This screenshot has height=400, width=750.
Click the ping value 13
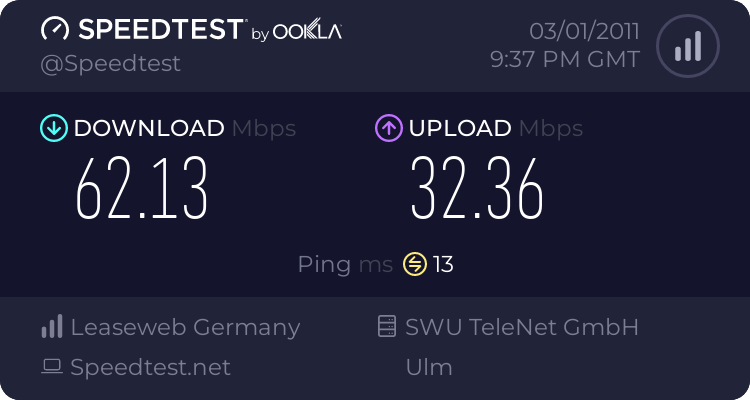444,265
